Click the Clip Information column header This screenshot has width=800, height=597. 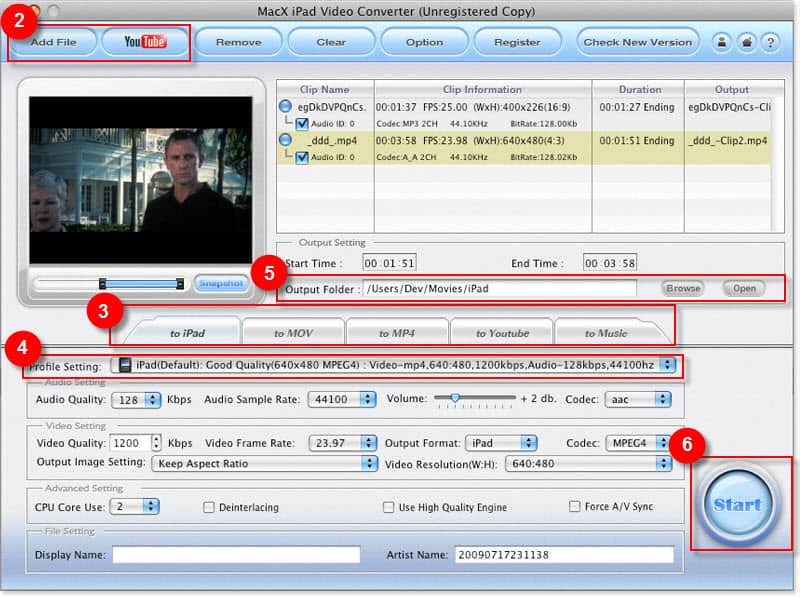[x=483, y=89]
